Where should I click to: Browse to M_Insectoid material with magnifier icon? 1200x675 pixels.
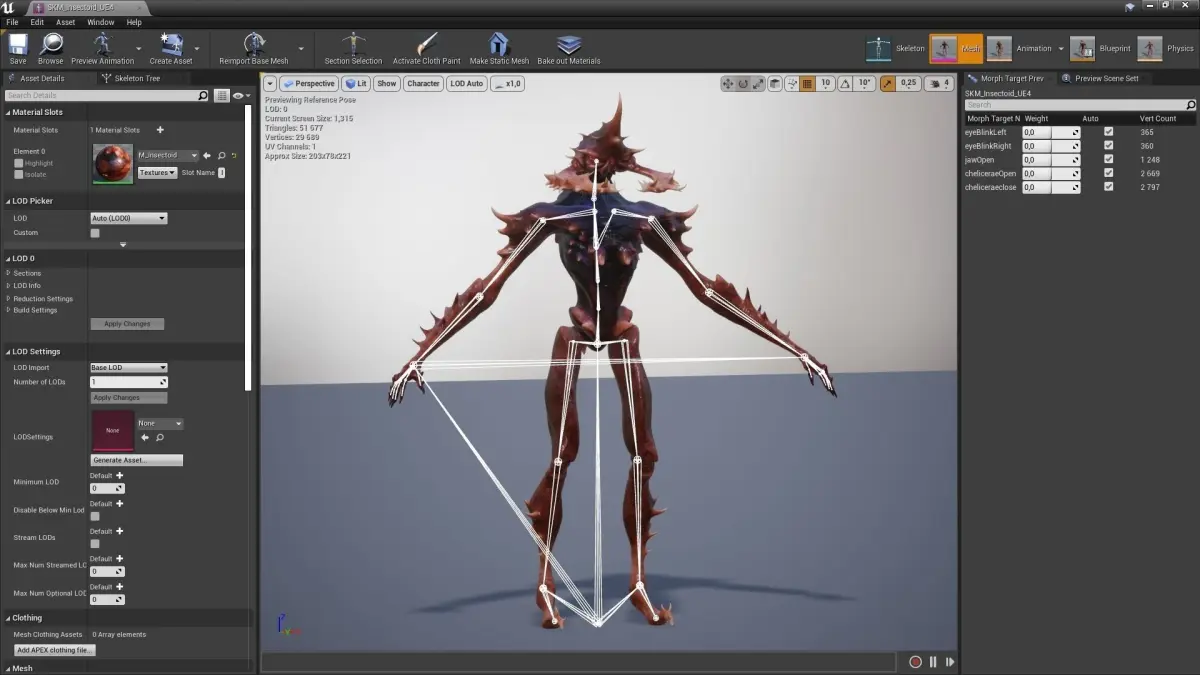pos(221,156)
